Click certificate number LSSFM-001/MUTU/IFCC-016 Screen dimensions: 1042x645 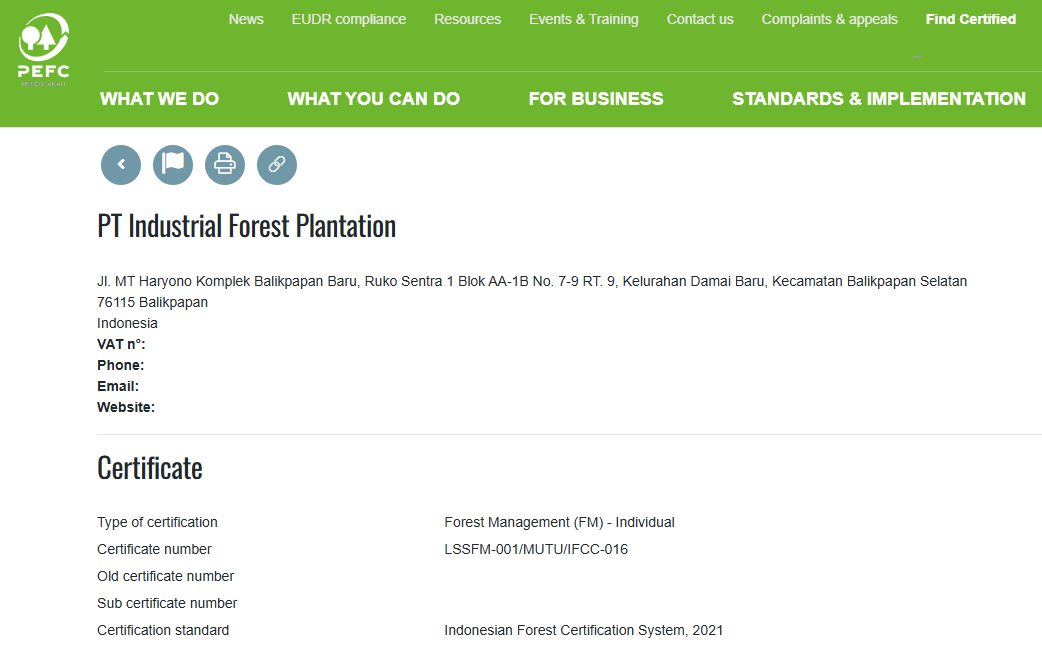pos(536,549)
